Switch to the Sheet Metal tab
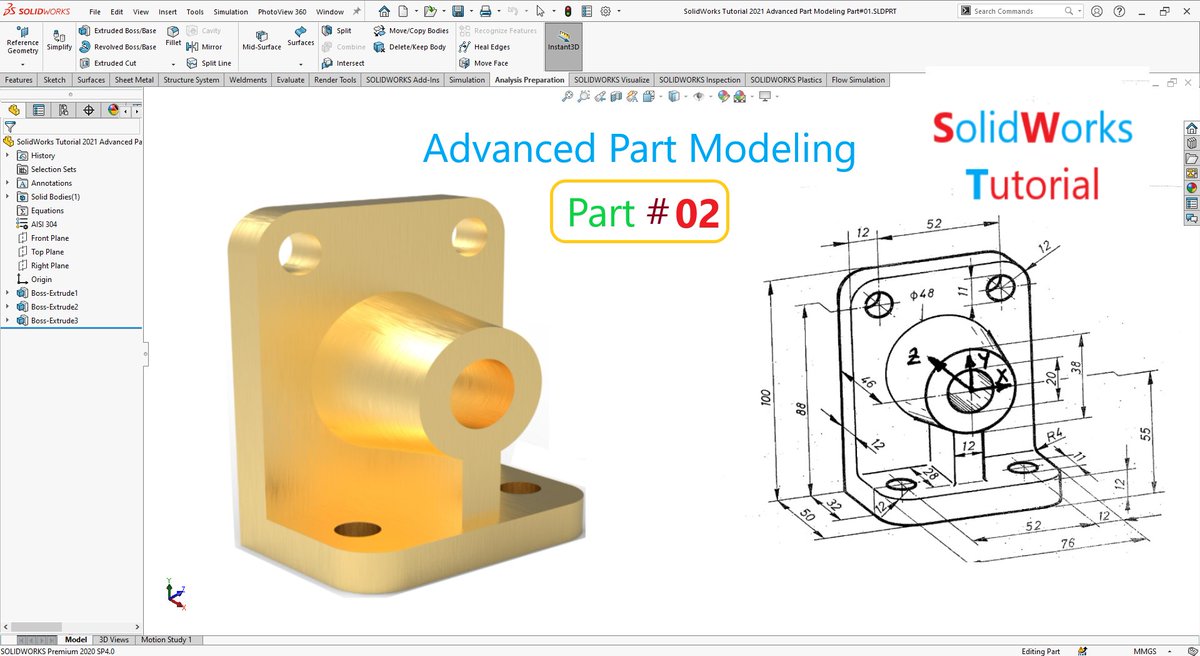 tap(133, 79)
